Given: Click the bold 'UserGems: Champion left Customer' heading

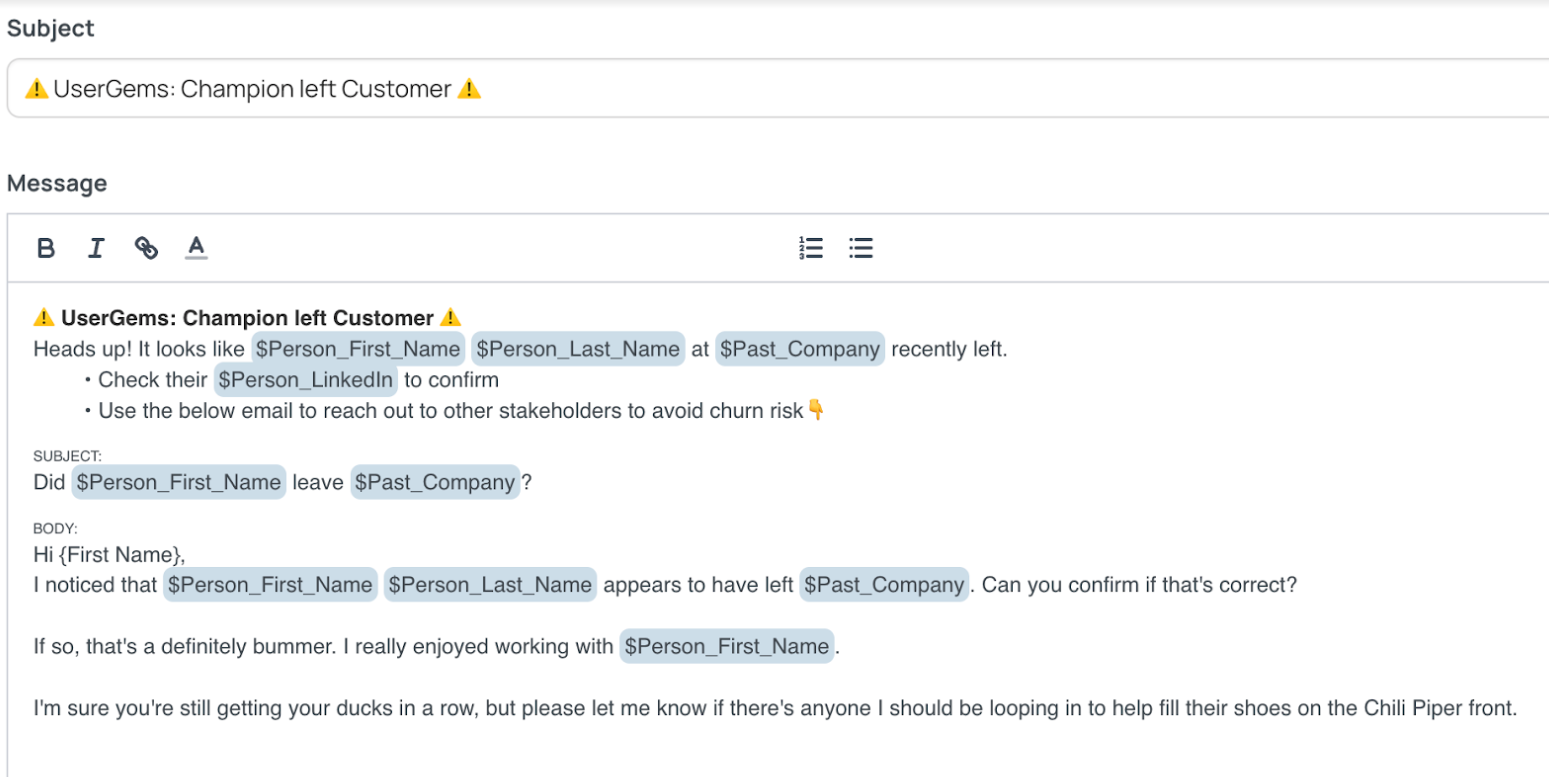Looking at the screenshot, I should tap(248, 318).
